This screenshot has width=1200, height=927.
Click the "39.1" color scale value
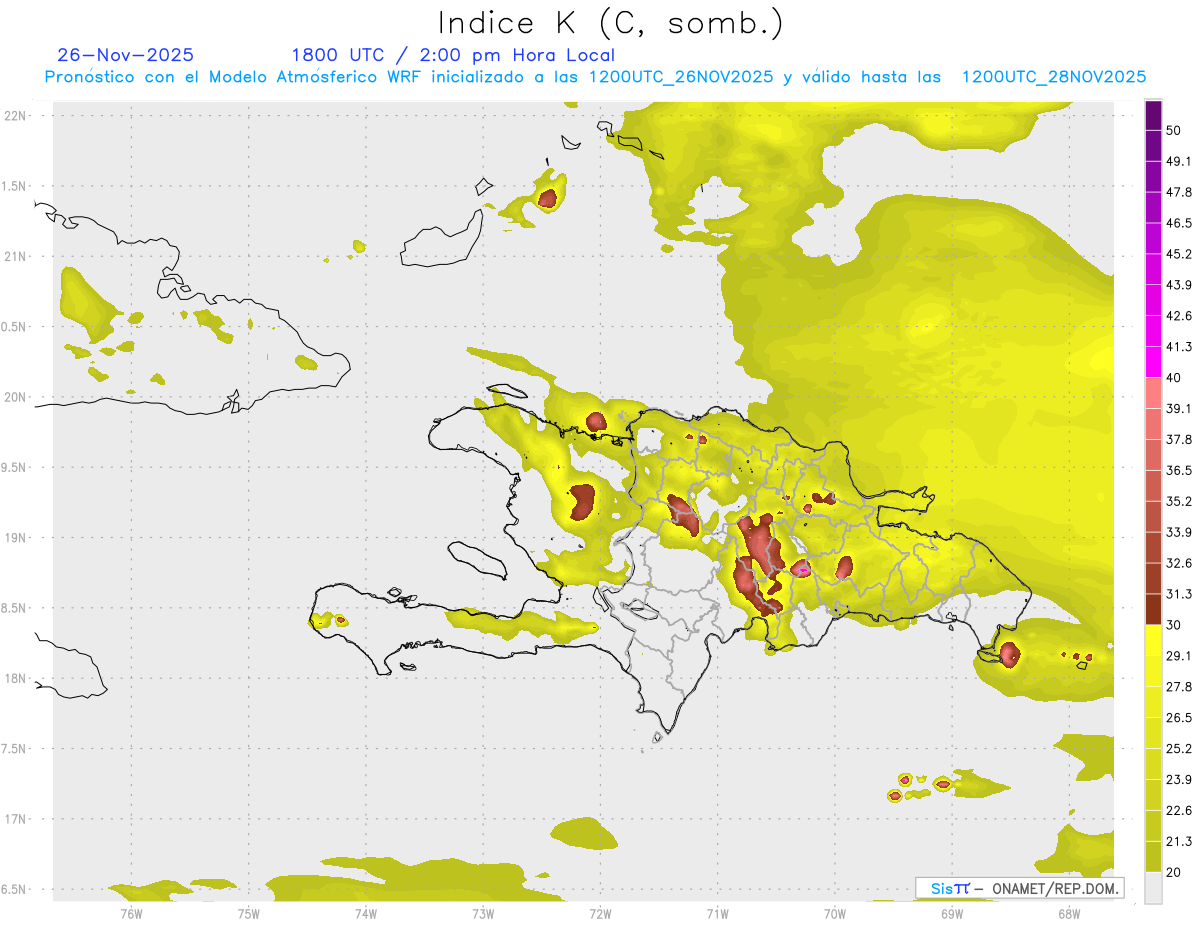tap(1179, 408)
